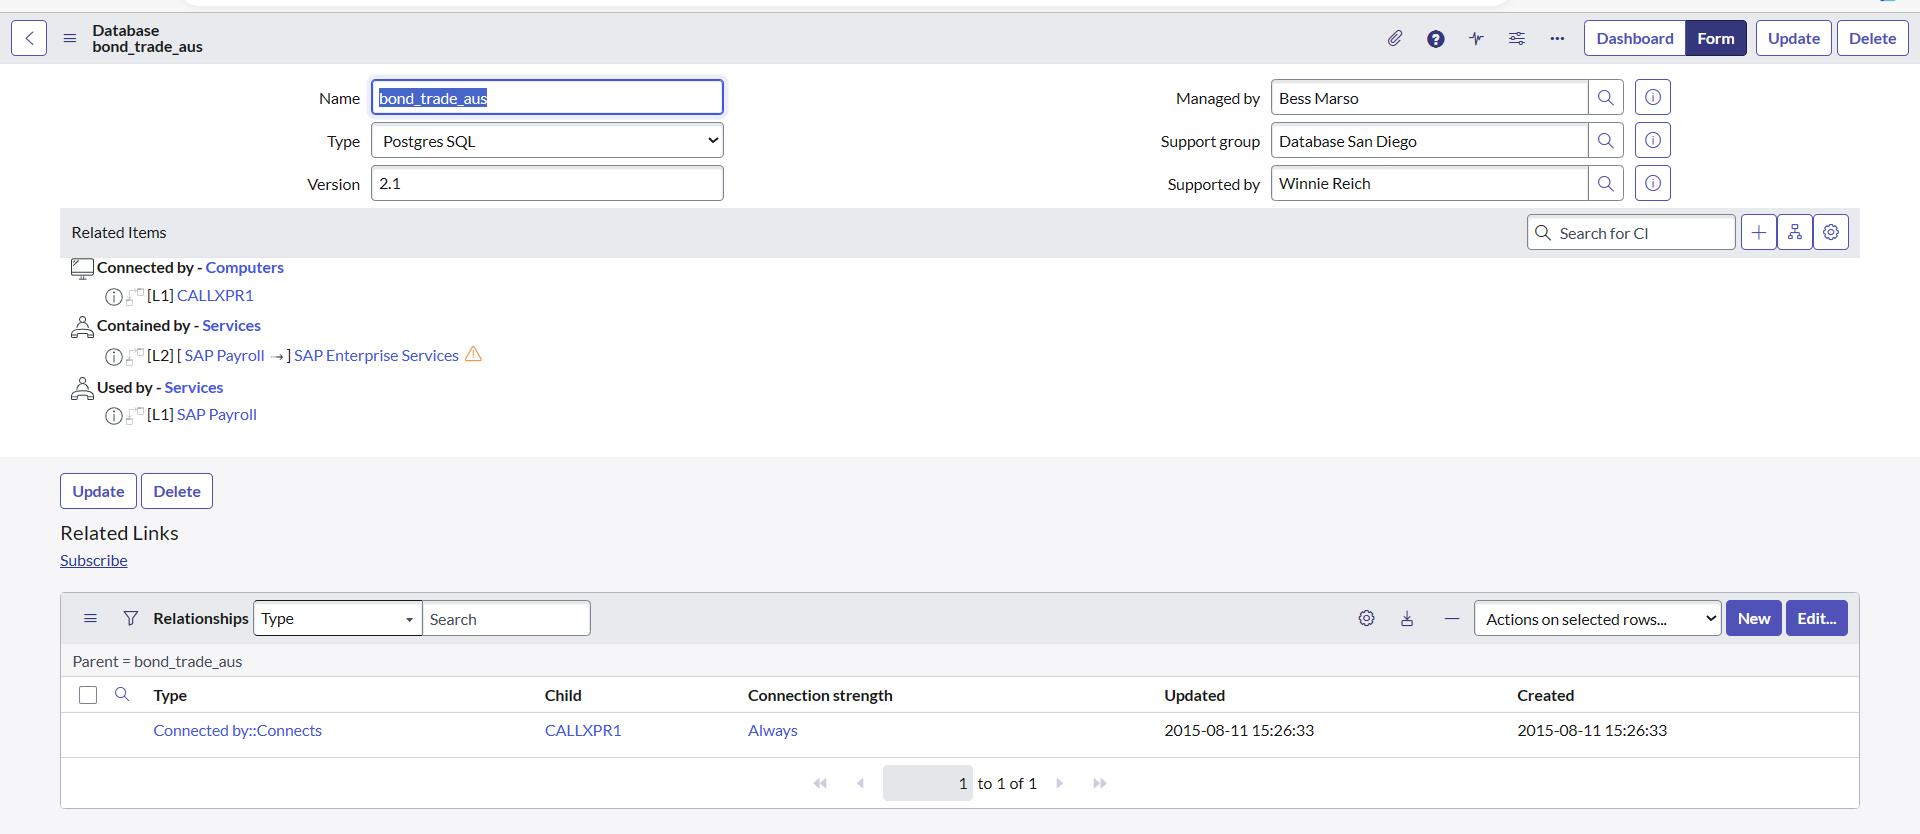Tick the select-all checkbox in Relationships table
The height and width of the screenshot is (834, 1920).
click(88, 695)
